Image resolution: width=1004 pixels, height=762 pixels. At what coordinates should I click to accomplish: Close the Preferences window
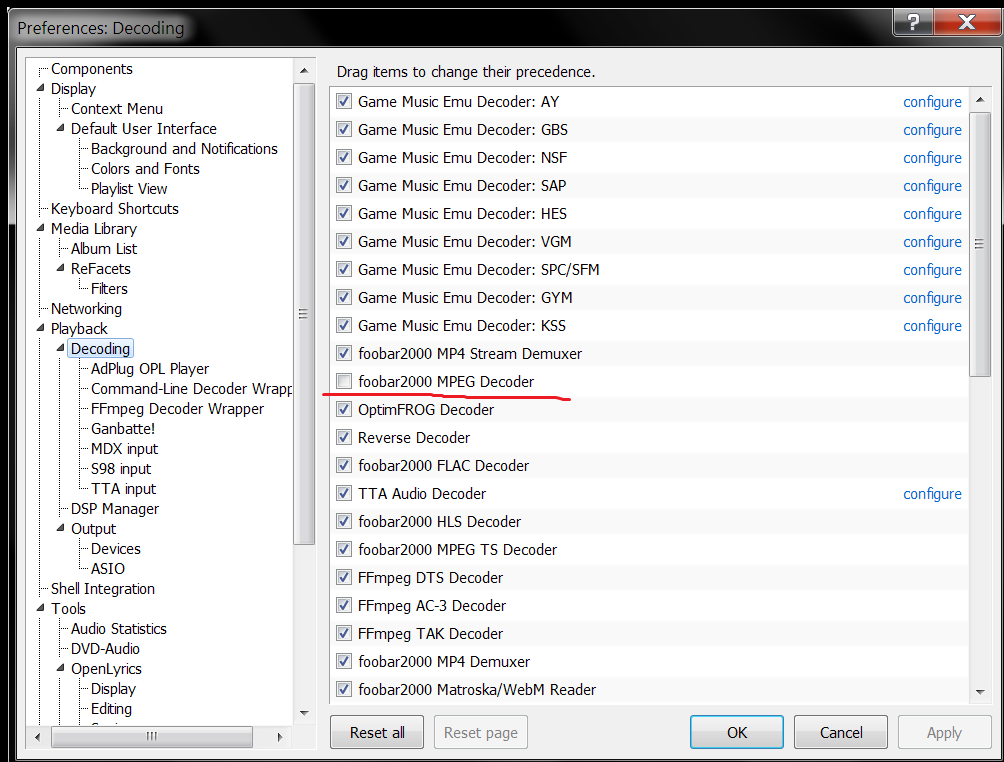[x=967, y=22]
